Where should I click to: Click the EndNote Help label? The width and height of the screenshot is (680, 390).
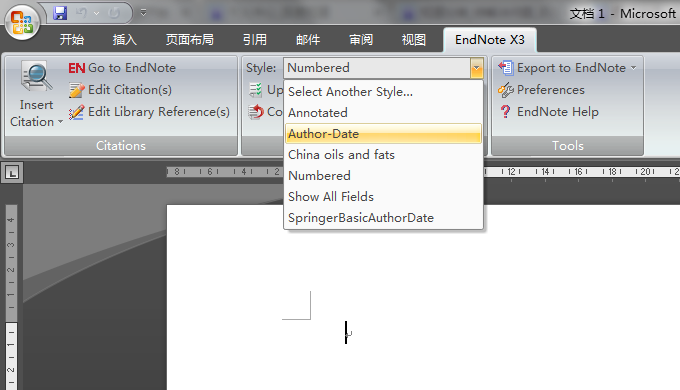[x=558, y=112]
